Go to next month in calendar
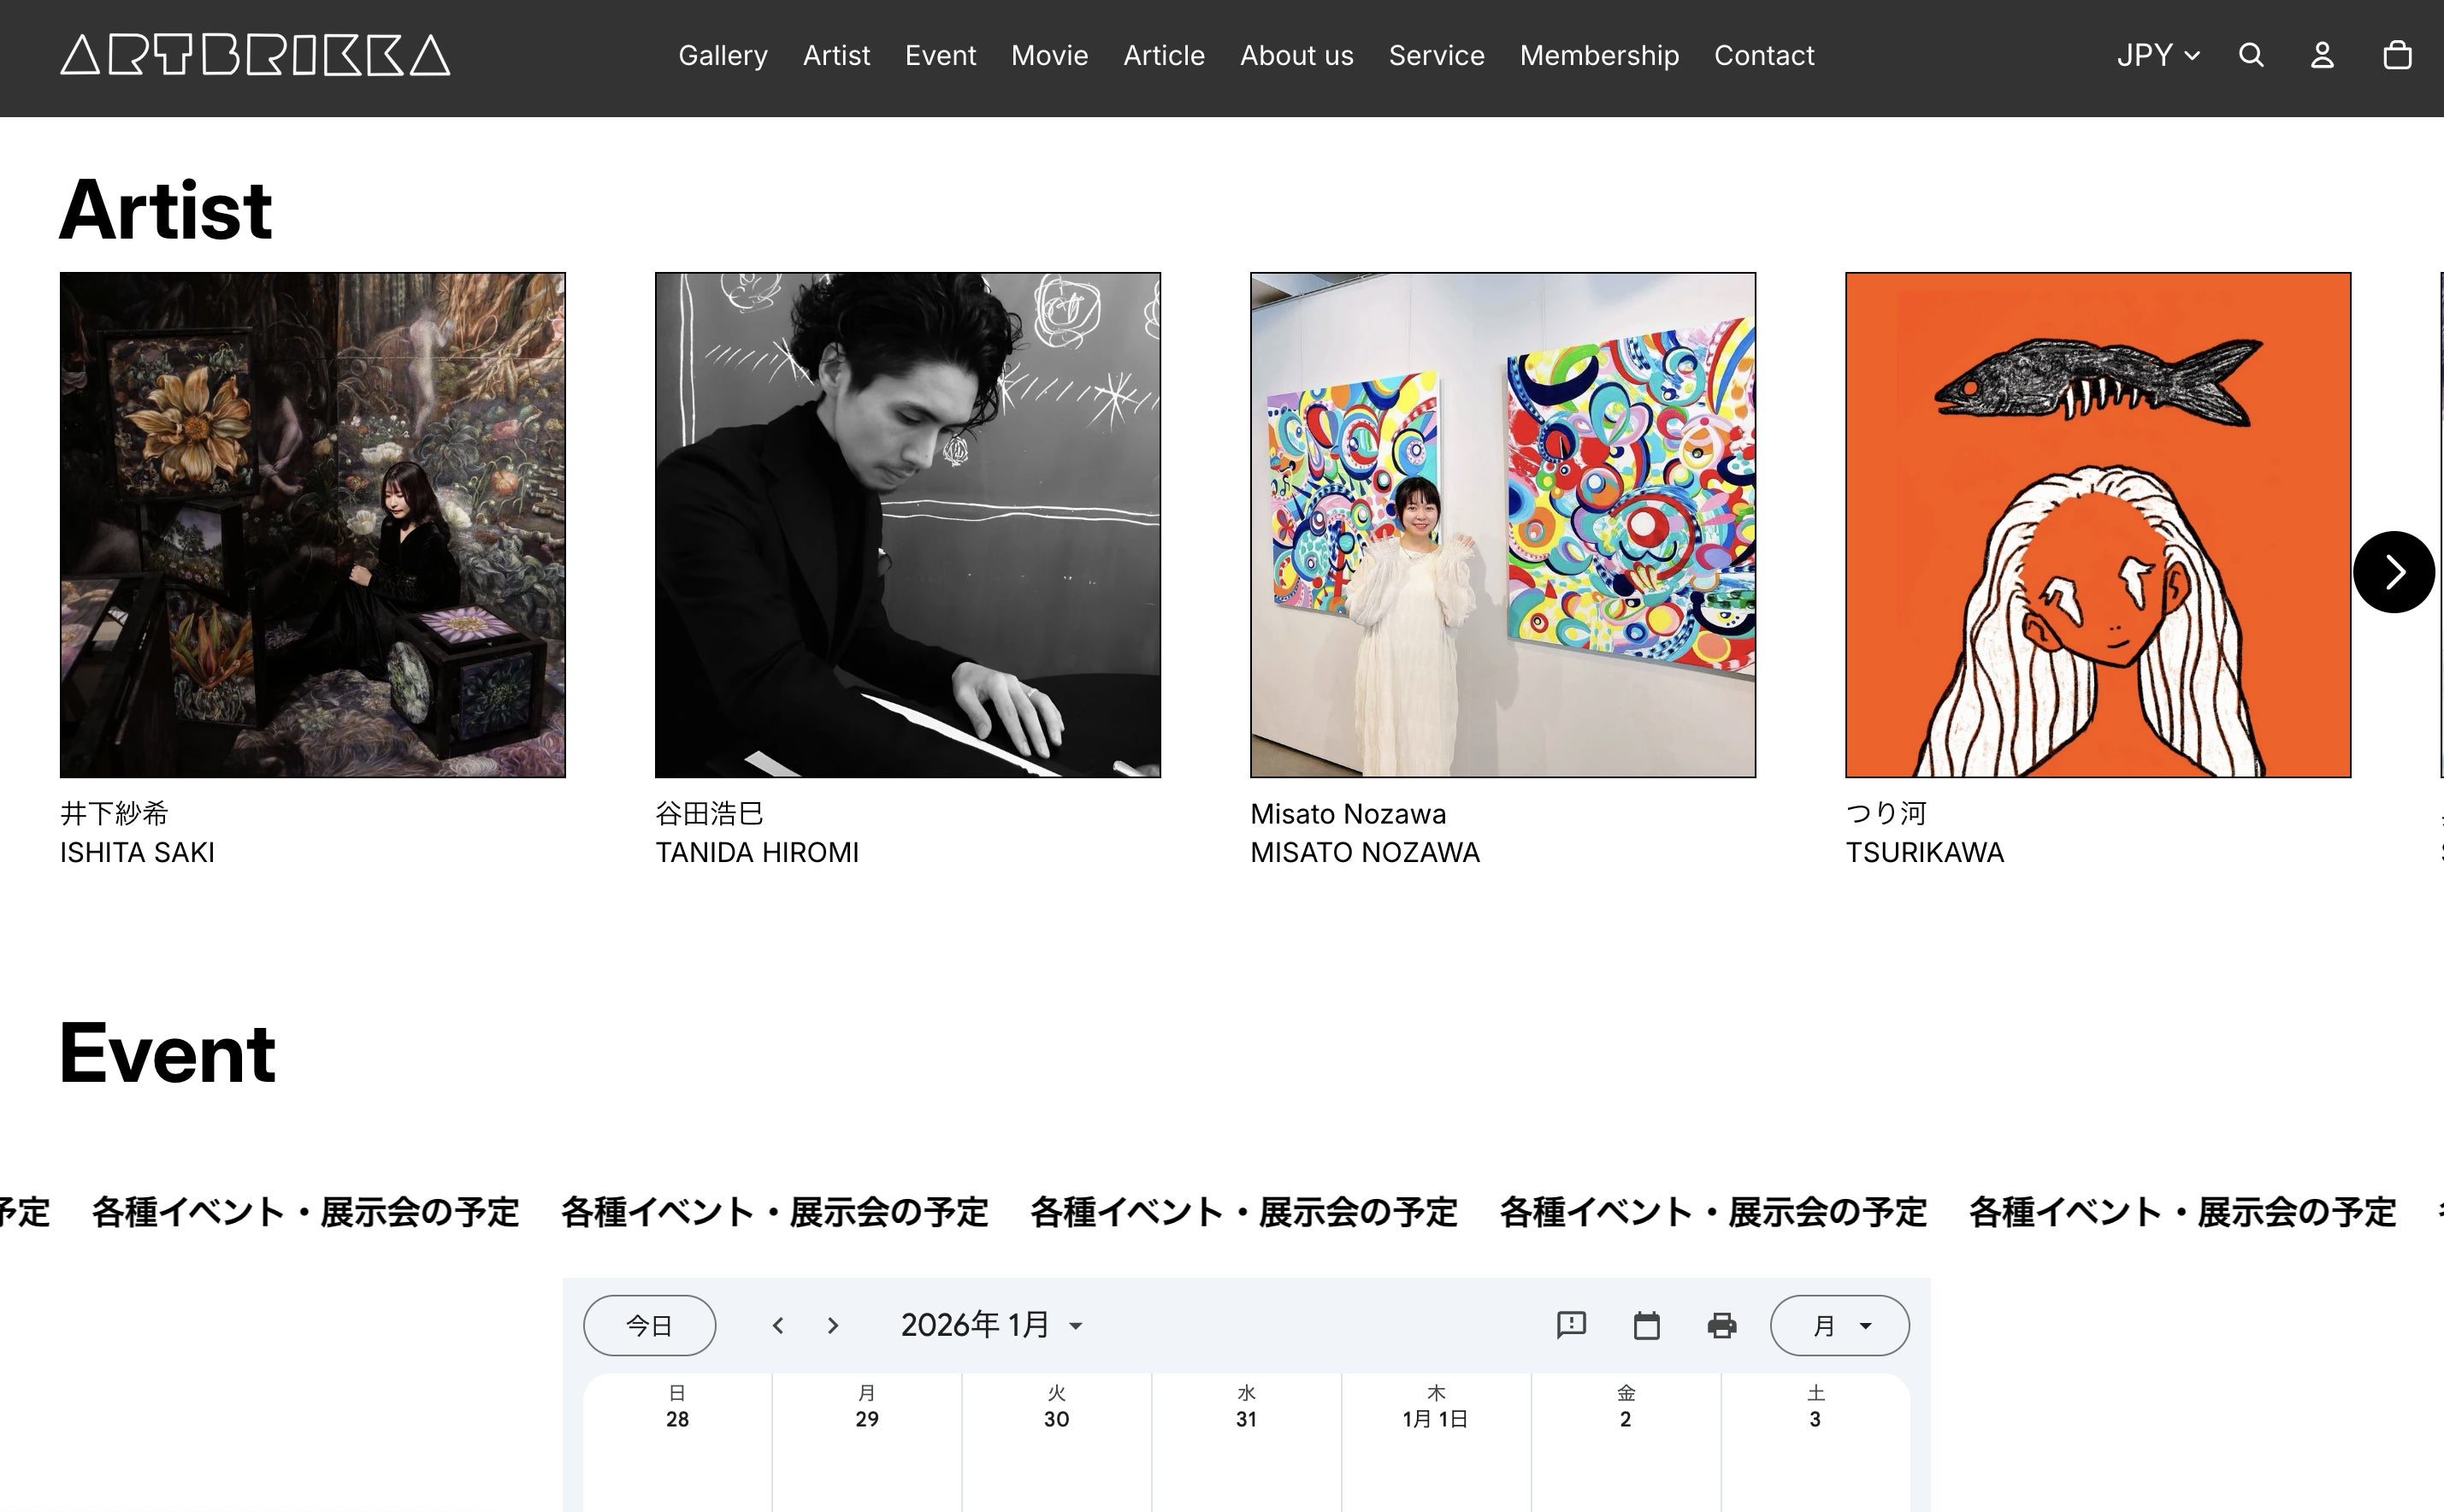 tap(833, 1325)
